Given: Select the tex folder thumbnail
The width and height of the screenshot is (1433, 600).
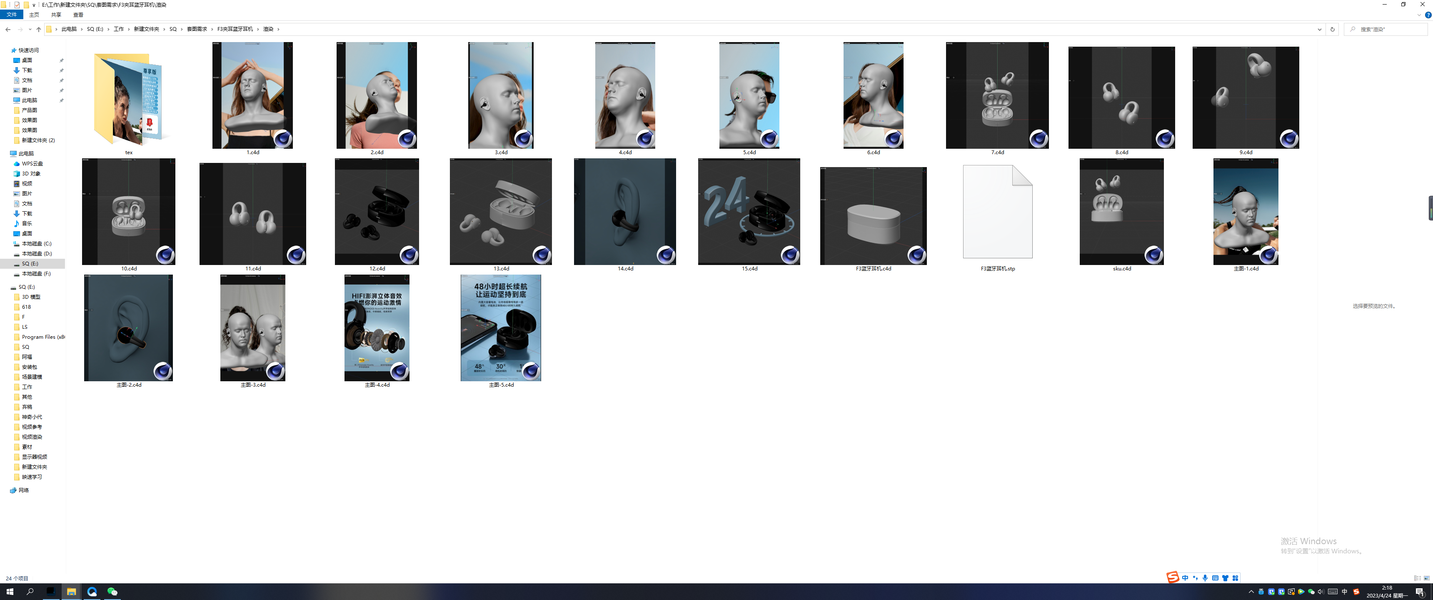Looking at the screenshot, I should pos(128,98).
